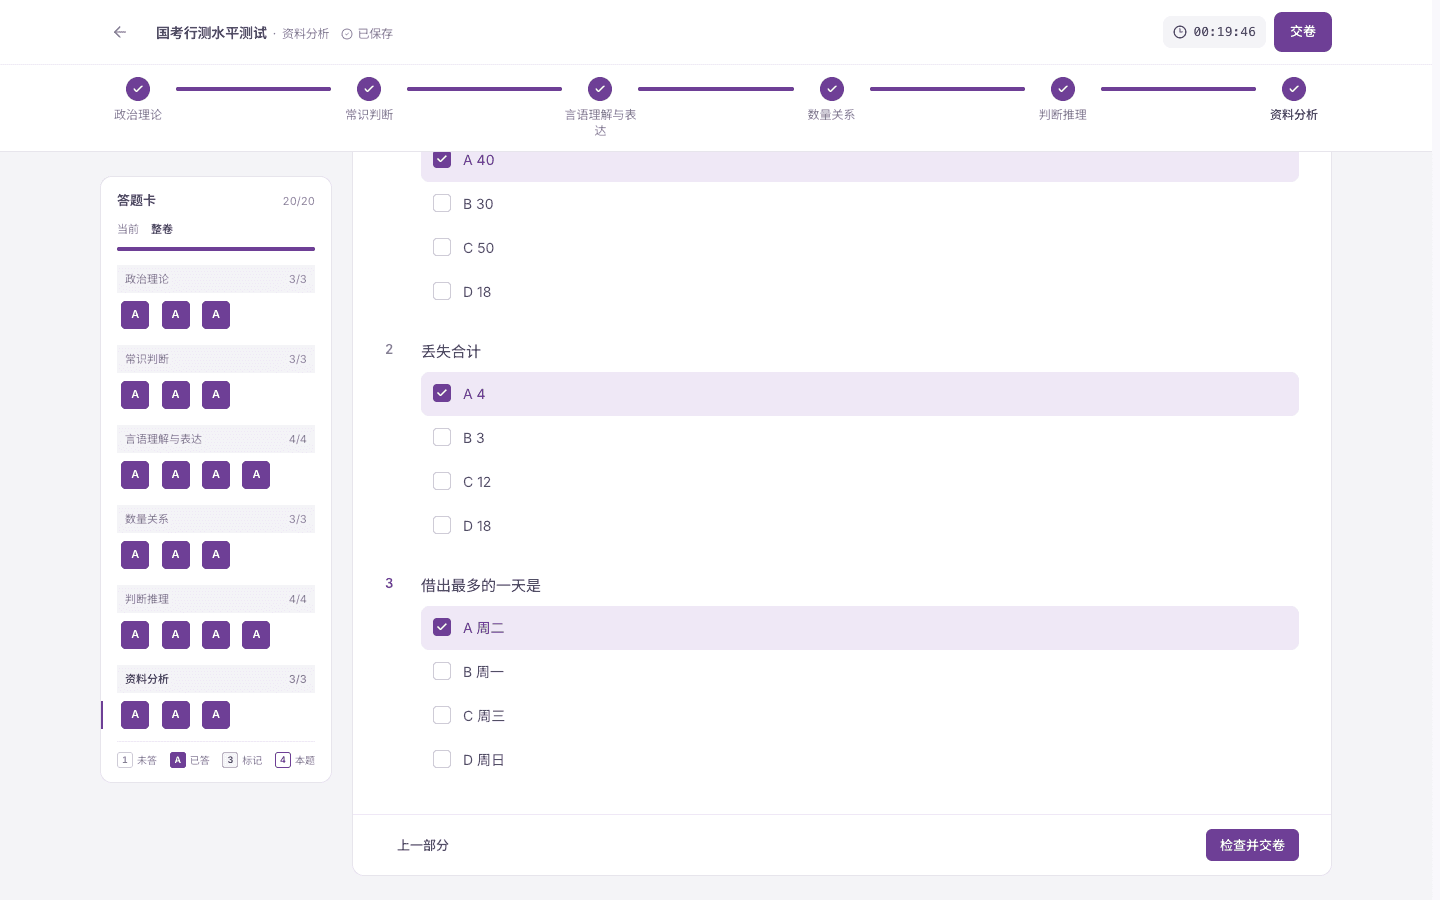The height and width of the screenshot is (900, 1440).
Task: Click the 判断推理 4/4 section header
Action: [x=216, y=599]
